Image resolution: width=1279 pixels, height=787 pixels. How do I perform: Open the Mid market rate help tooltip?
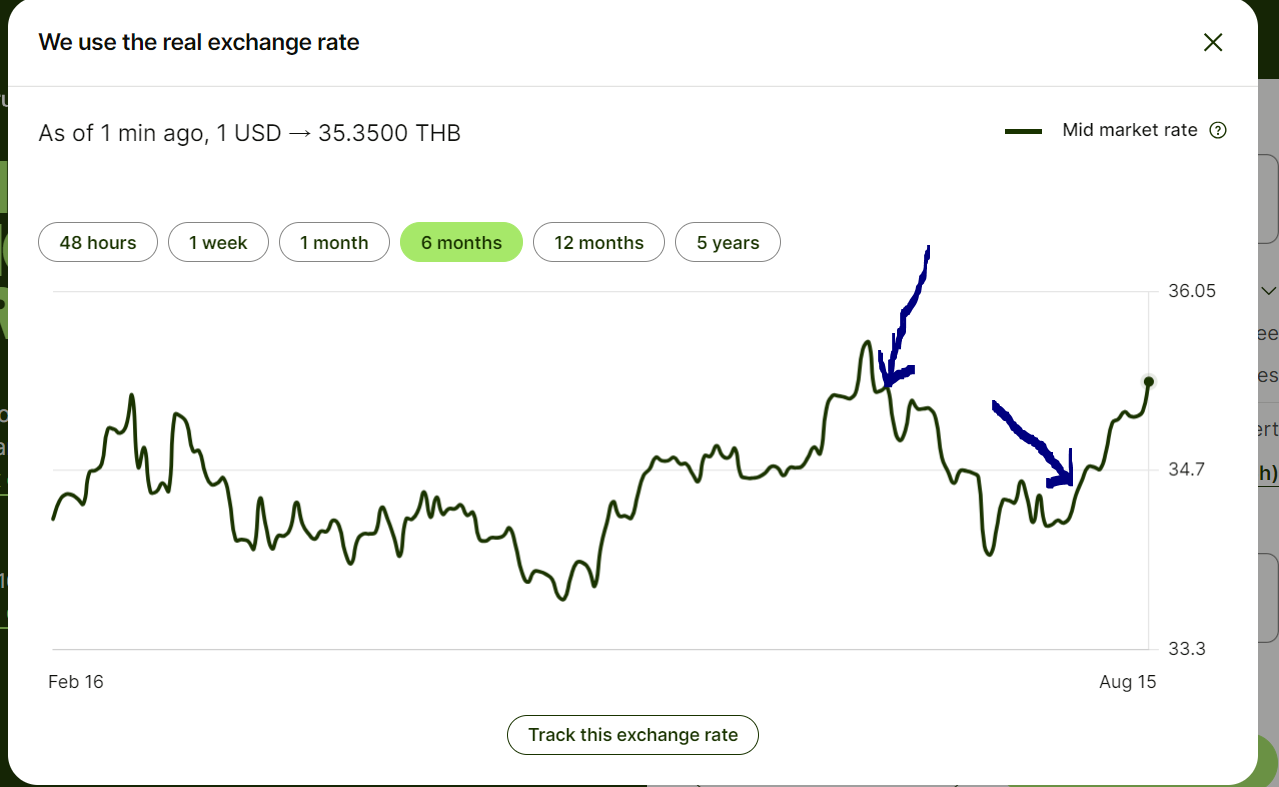tap(1218, 130)
